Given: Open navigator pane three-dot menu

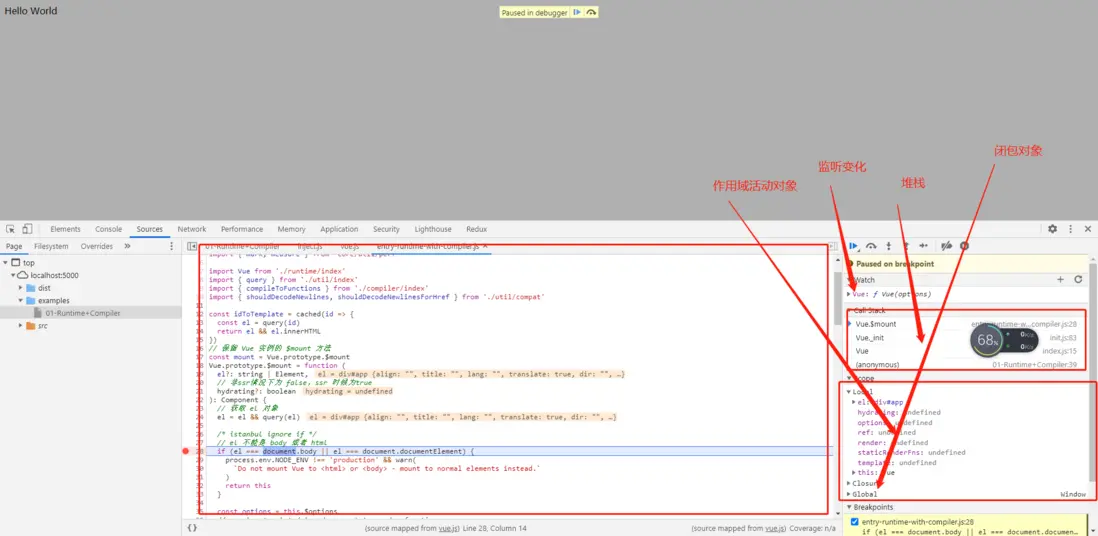Looking at the screenshot, I should click(172, 247).
